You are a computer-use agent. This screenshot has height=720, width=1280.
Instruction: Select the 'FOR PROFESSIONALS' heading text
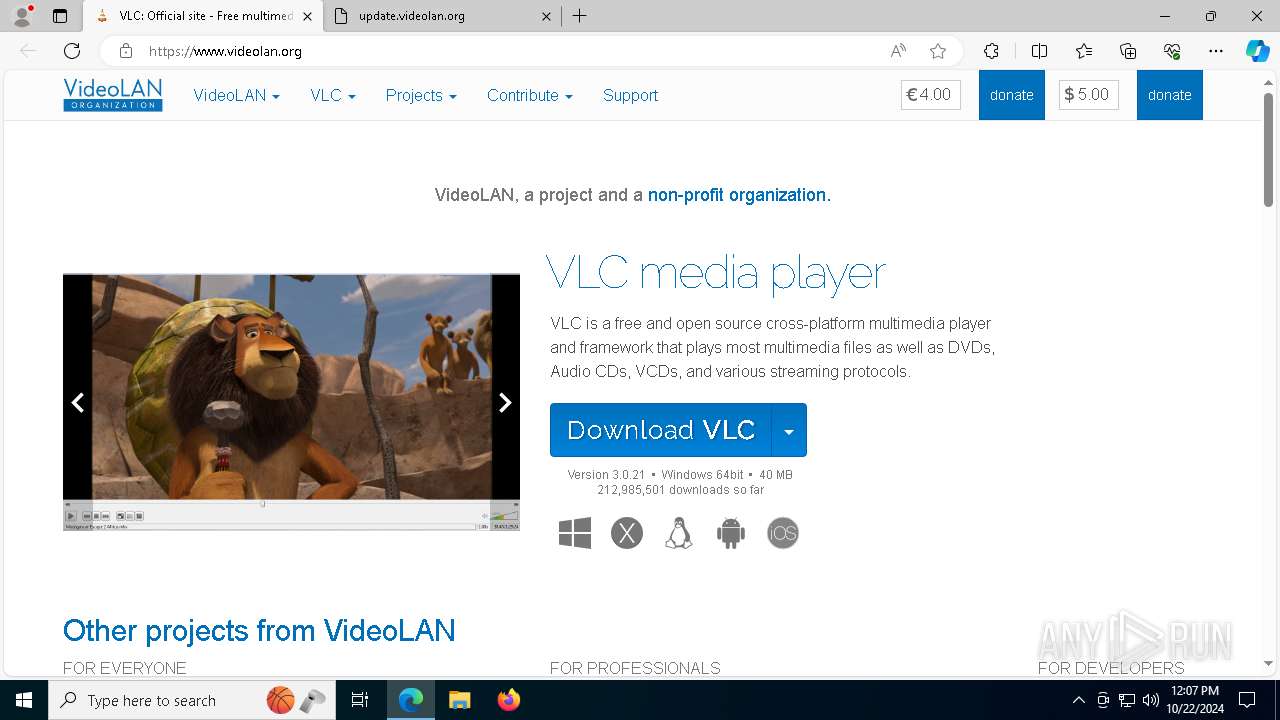pyautogui.click(x=635, y=668)
